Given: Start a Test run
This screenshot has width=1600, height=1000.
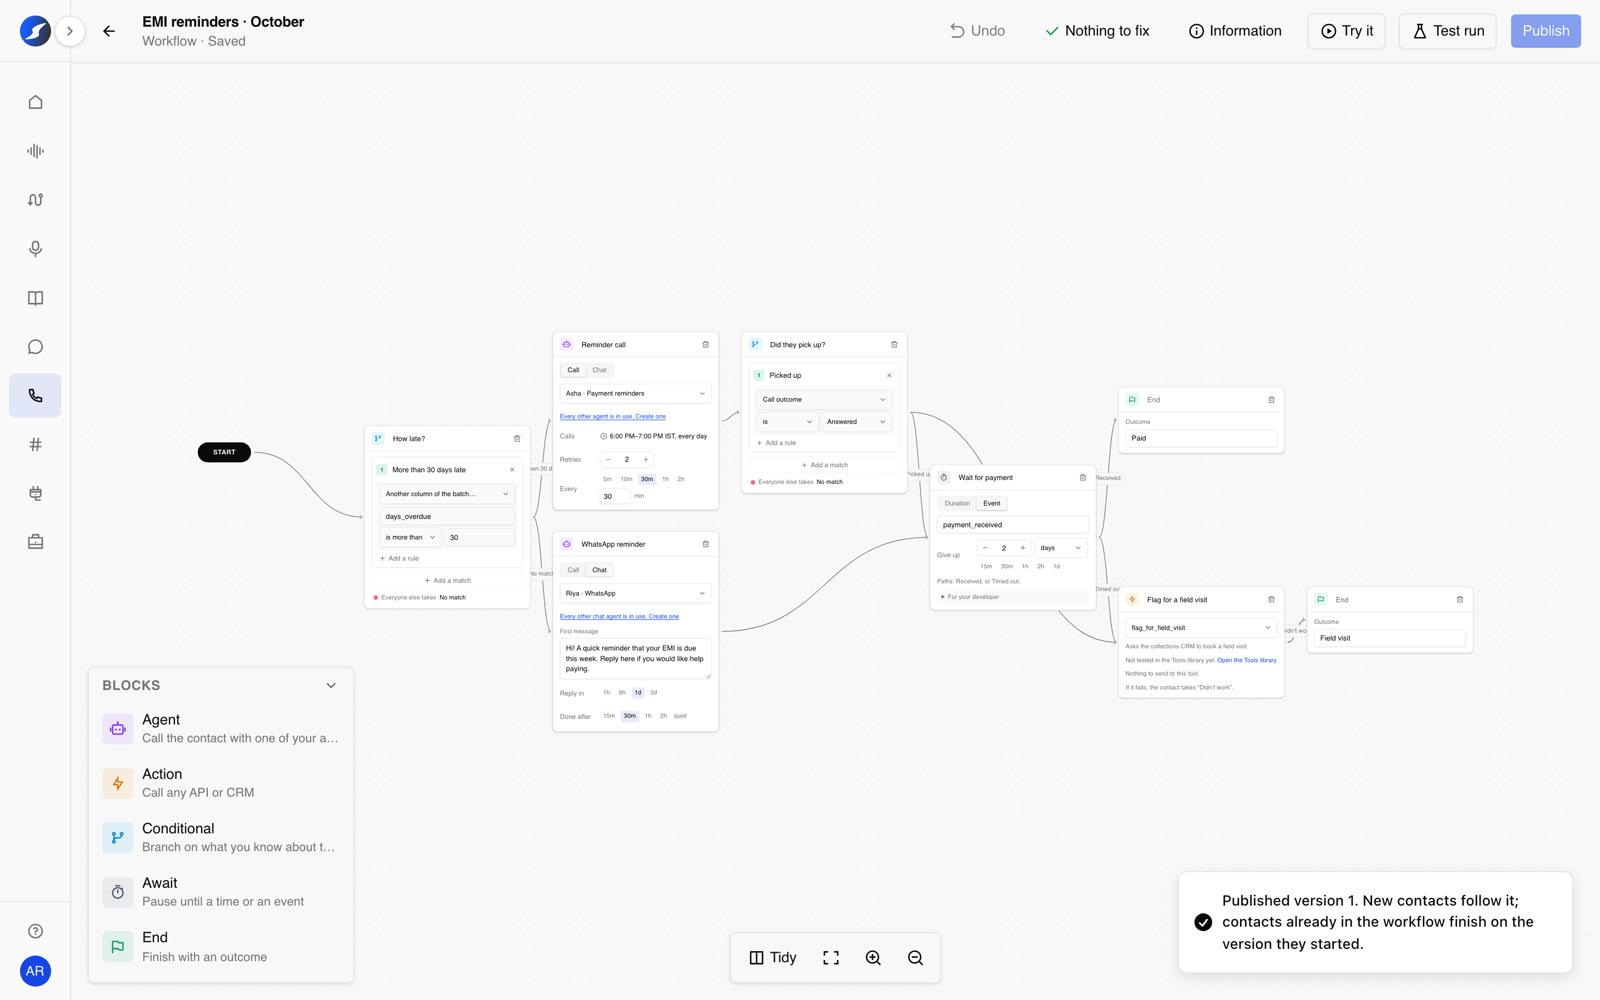Looking at the screenshot, I should coord(1448,31).
